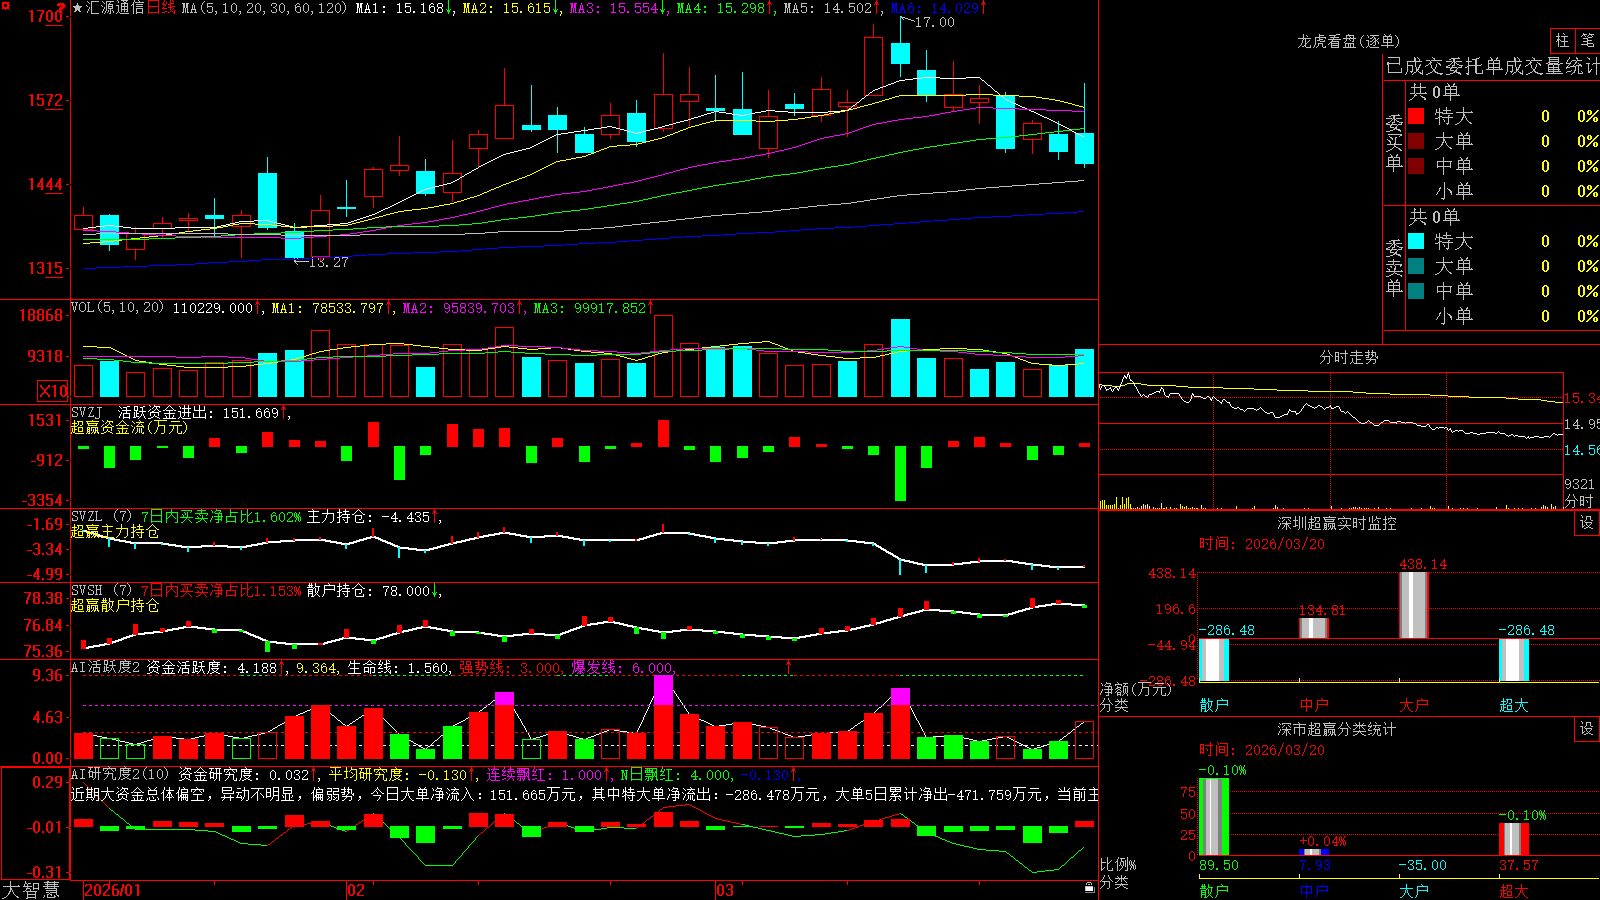Click the red 大户 label under 实时监控
Image resolution: width=1600 pixels, height=900 pixels.
coord(1414,705)
